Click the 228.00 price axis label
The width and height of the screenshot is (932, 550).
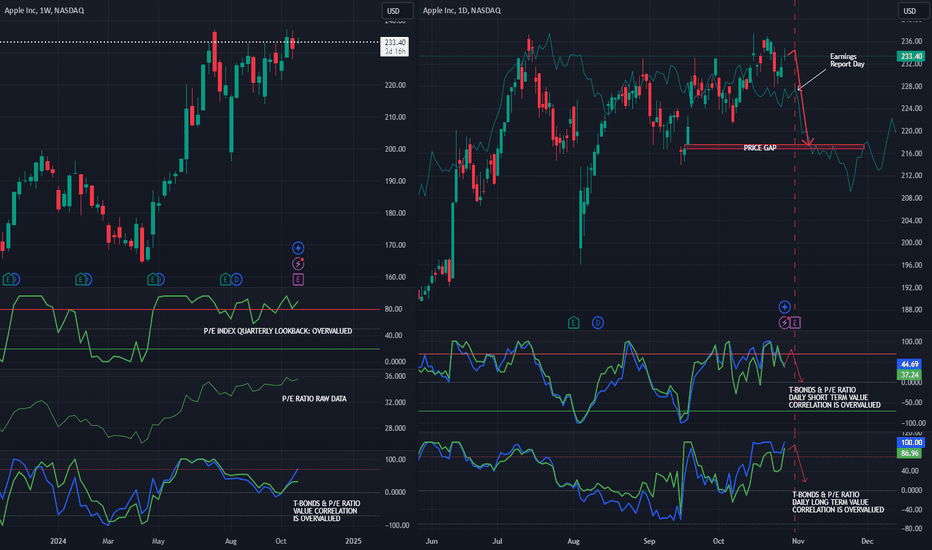click(x=911, y=86)
